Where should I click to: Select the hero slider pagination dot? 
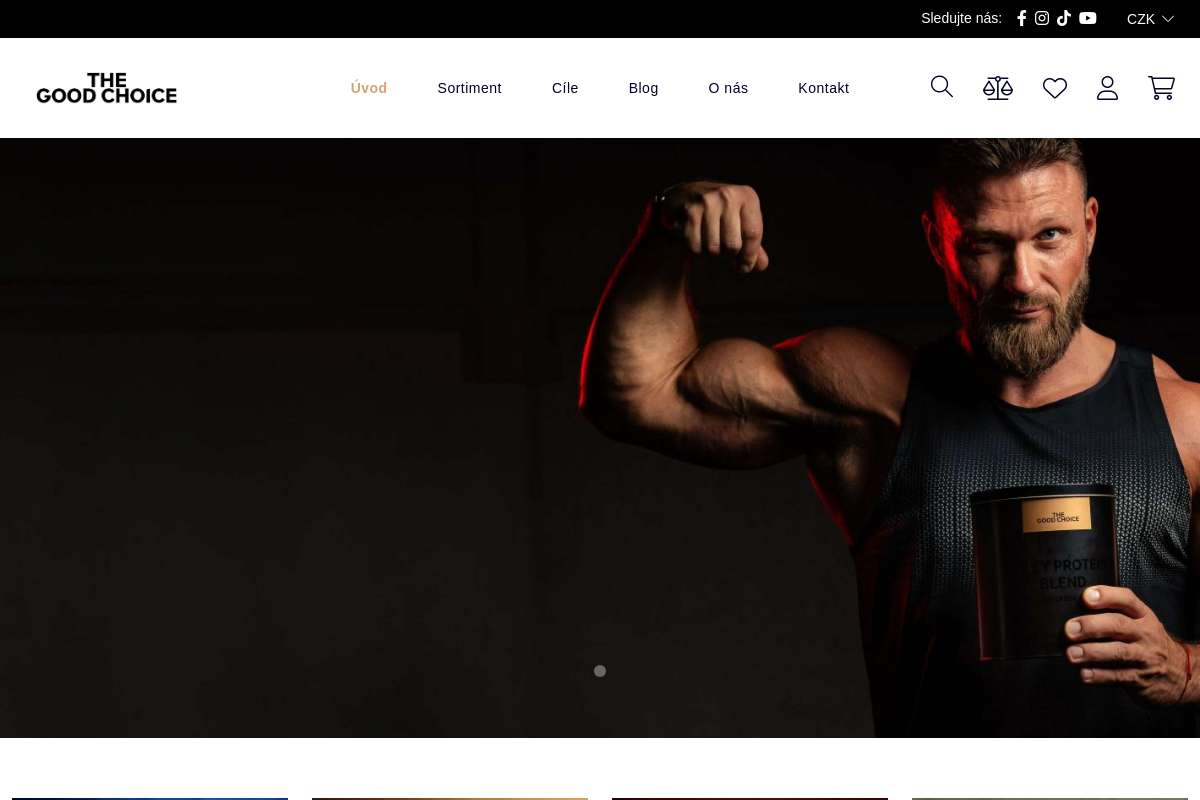(600, 671)
